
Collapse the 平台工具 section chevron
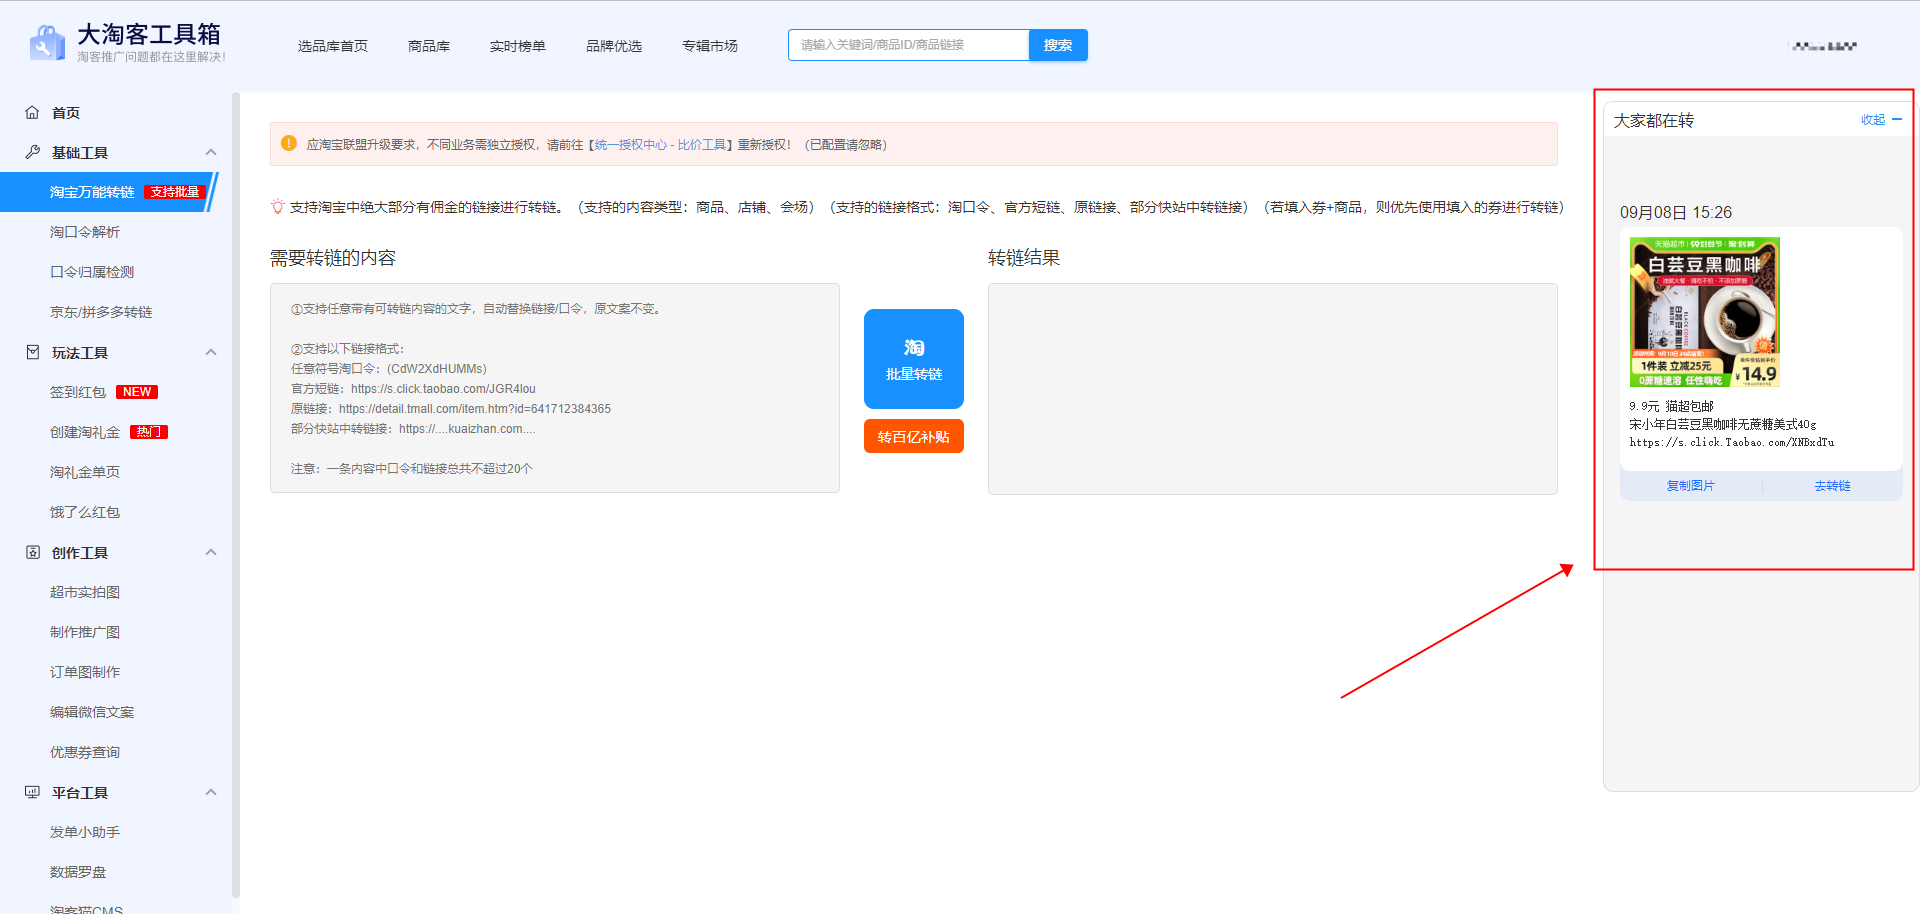coord(211,793)
